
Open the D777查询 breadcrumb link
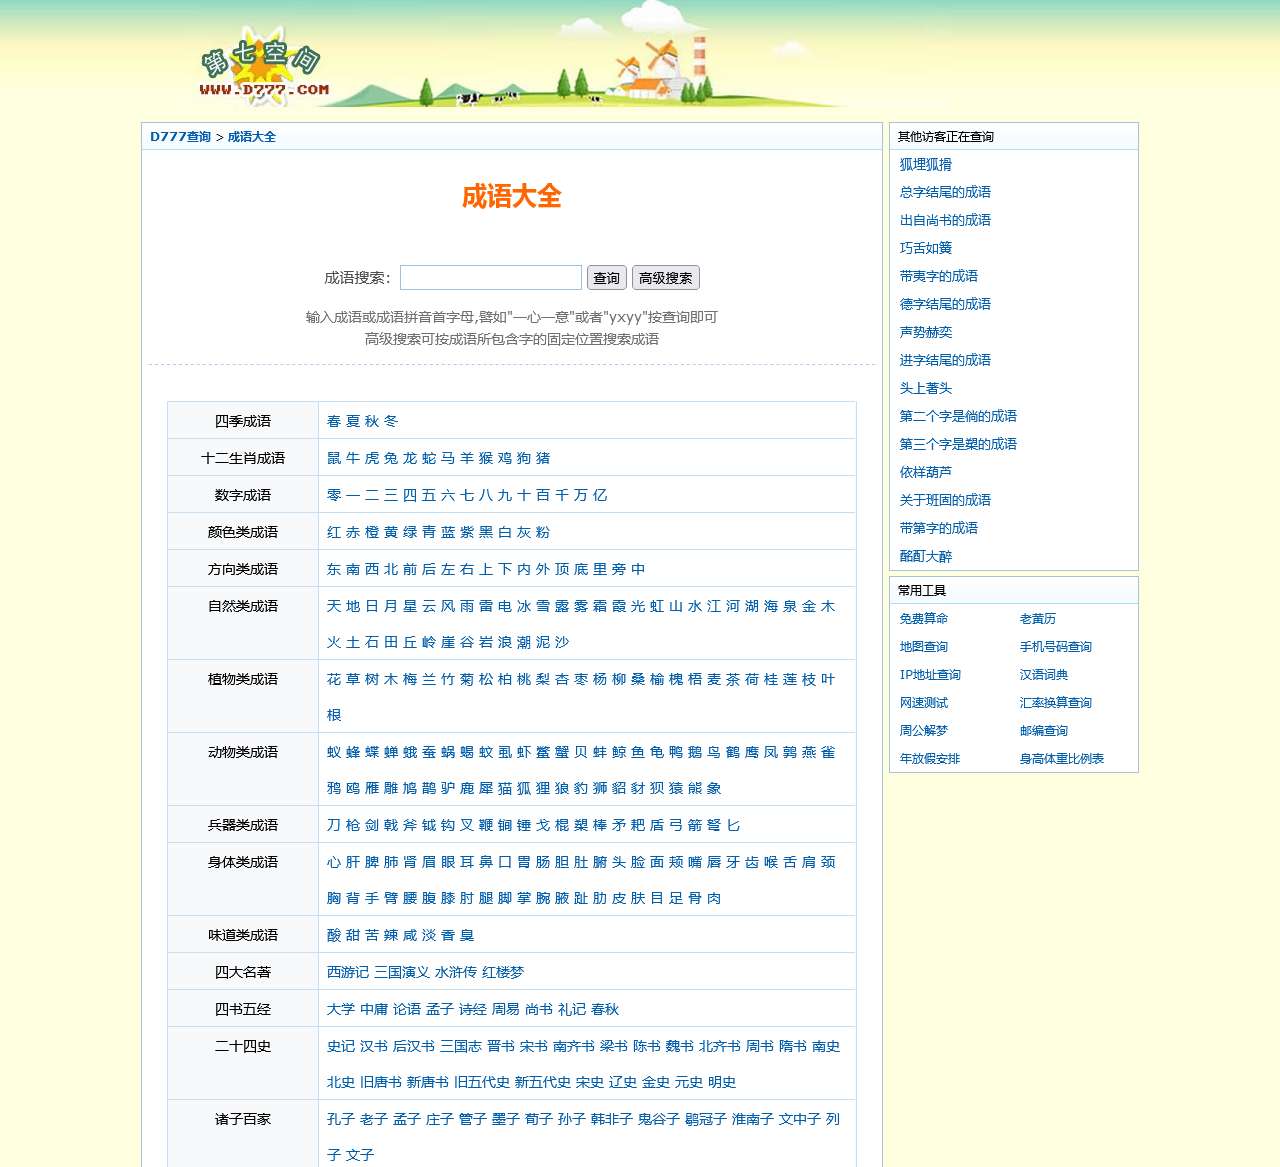pos(180,137)
